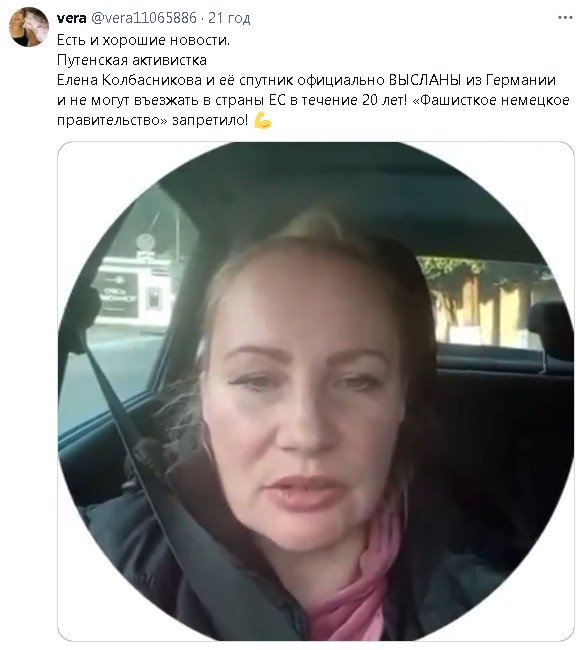Click the text Путенская активистка

pyautogui.click(x=132, y=60)
